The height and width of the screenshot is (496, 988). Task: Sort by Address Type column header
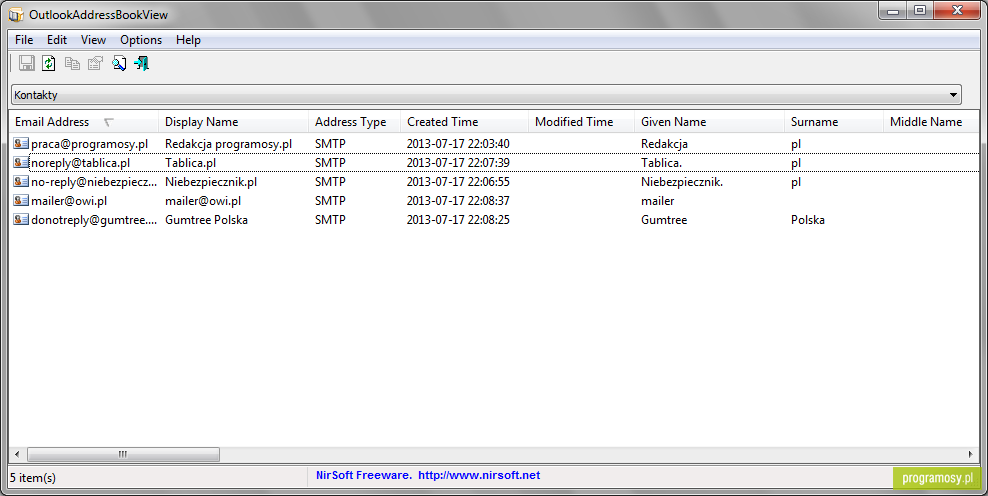[x=354, y=122]
